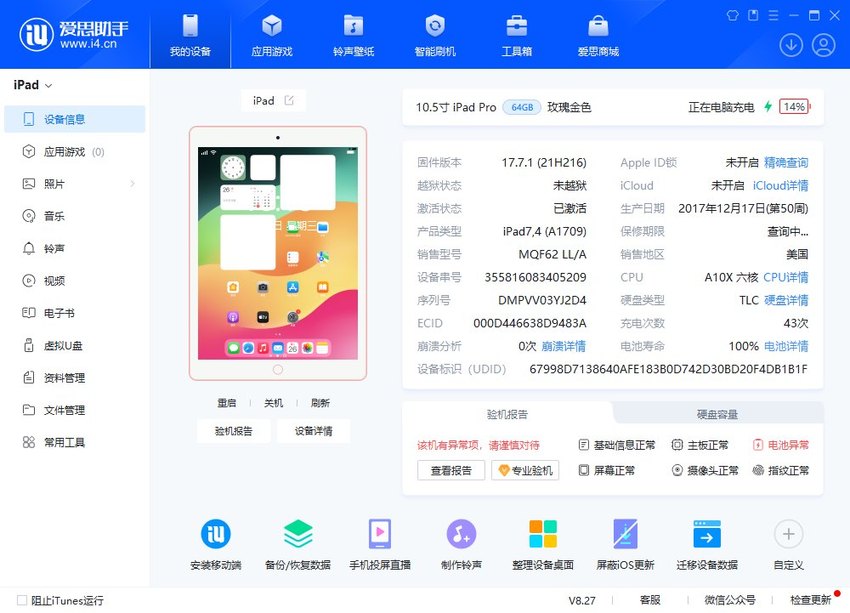This screenshot has width=850, height=613.
Task: Click the 铃声 bell icon
Action: [29, 248]
